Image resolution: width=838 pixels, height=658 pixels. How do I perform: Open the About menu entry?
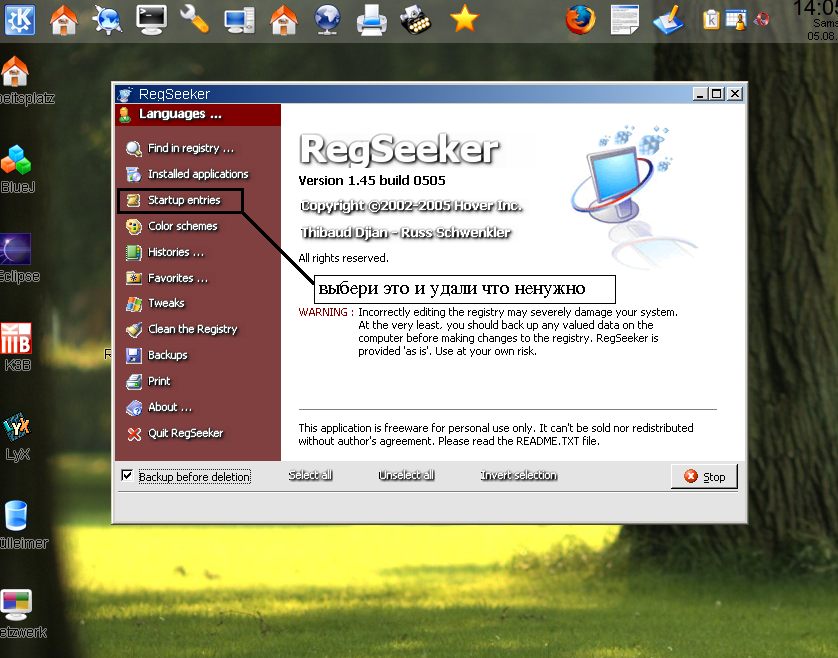click(169, 407)
